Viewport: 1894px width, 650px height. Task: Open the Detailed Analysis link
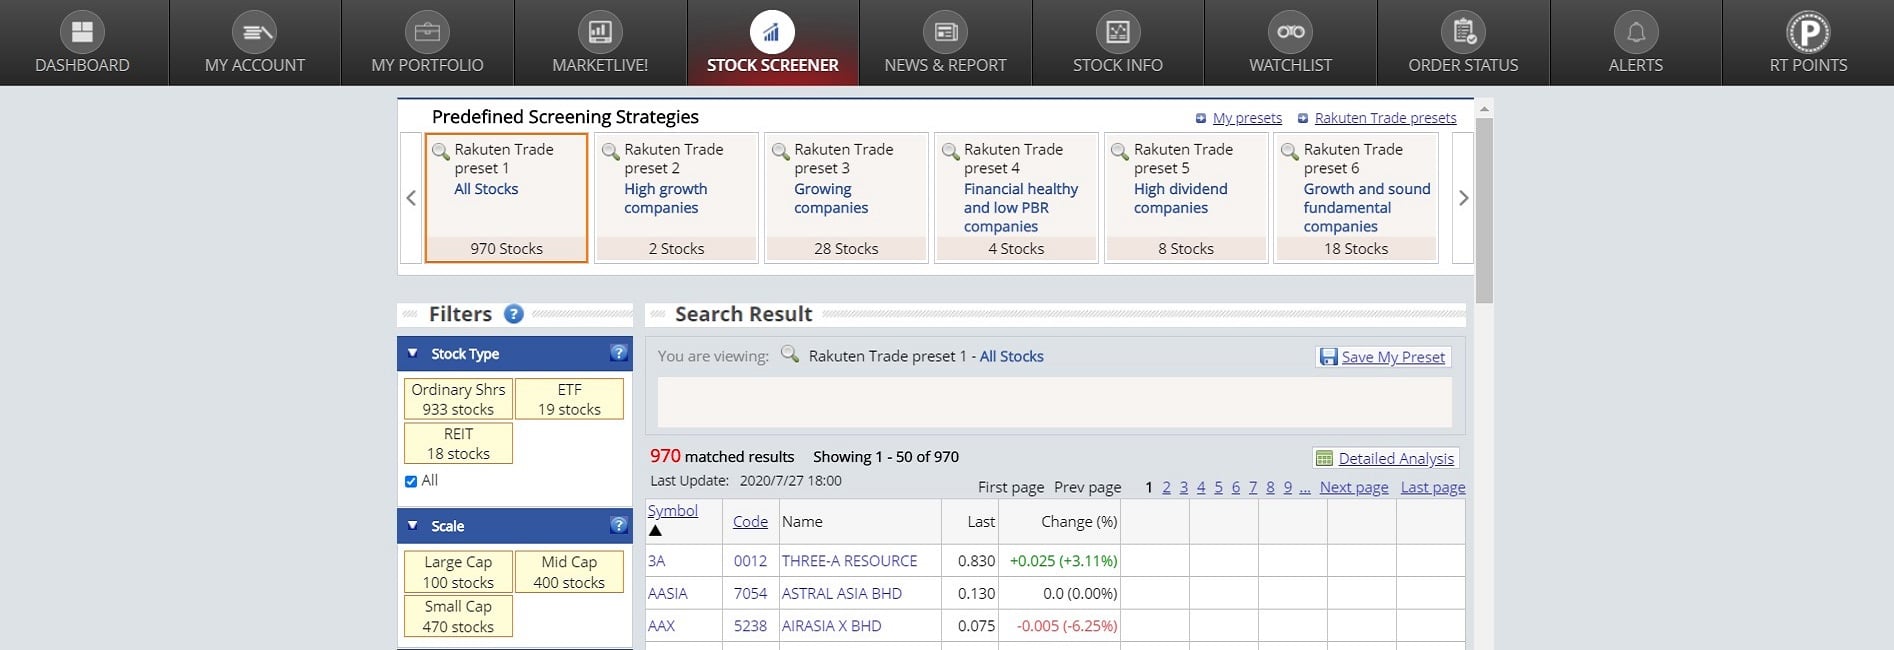[1396, 458]
